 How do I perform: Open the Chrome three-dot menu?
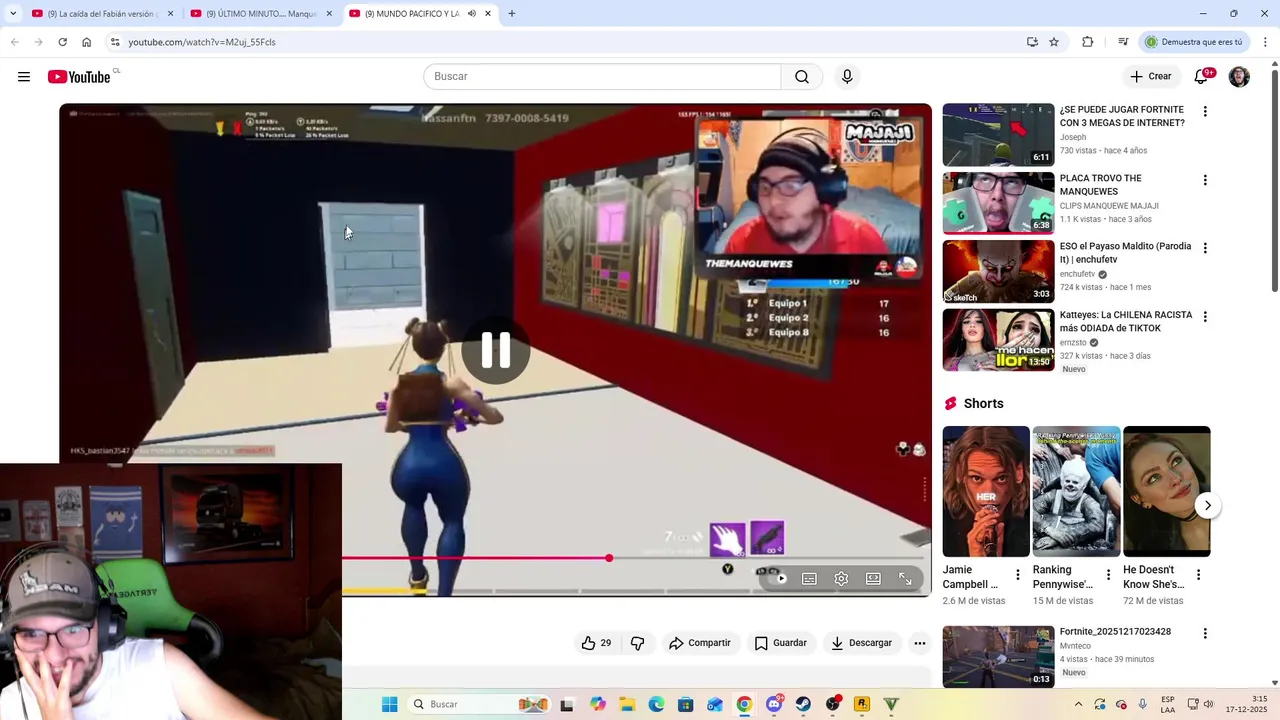click(1266, 42)
